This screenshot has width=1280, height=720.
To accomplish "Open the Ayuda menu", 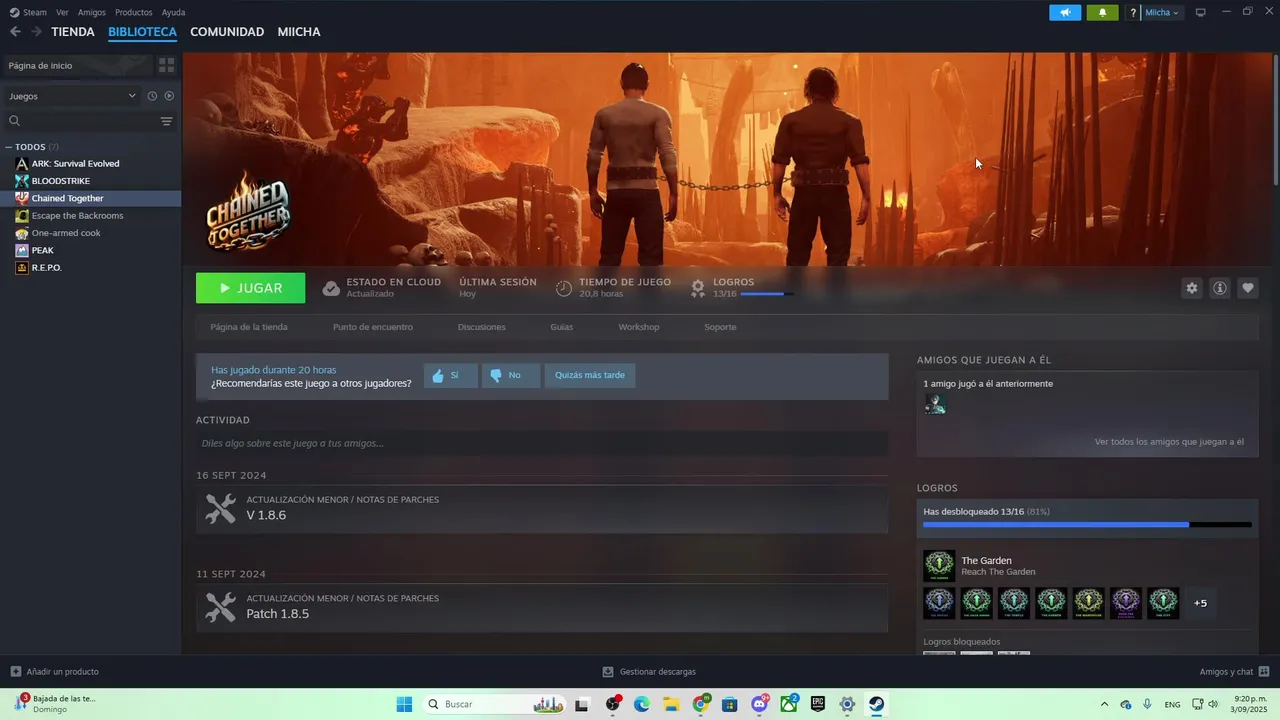I will click(x=174, y=12).
